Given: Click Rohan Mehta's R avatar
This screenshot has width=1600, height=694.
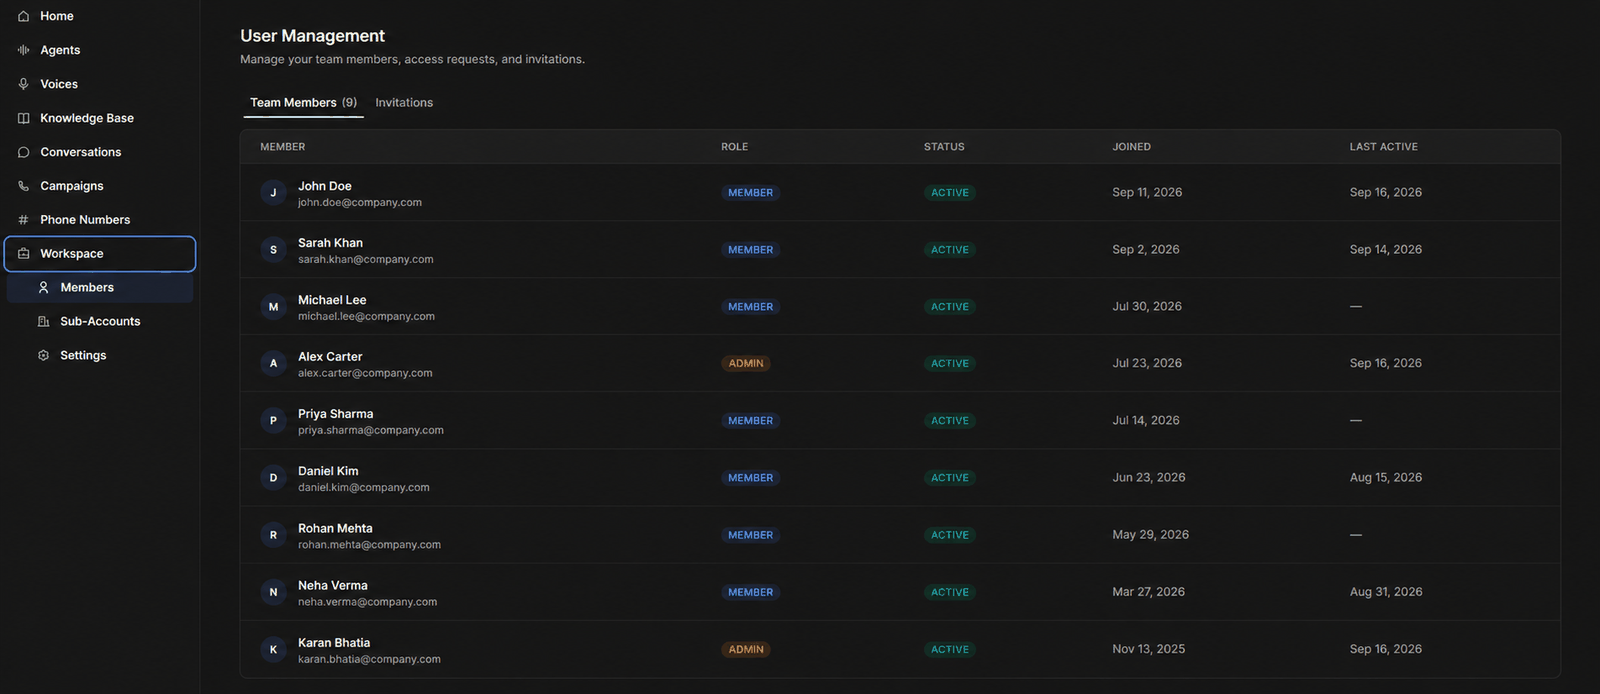Looking at the screenshot, I should [x=273, y=535].
